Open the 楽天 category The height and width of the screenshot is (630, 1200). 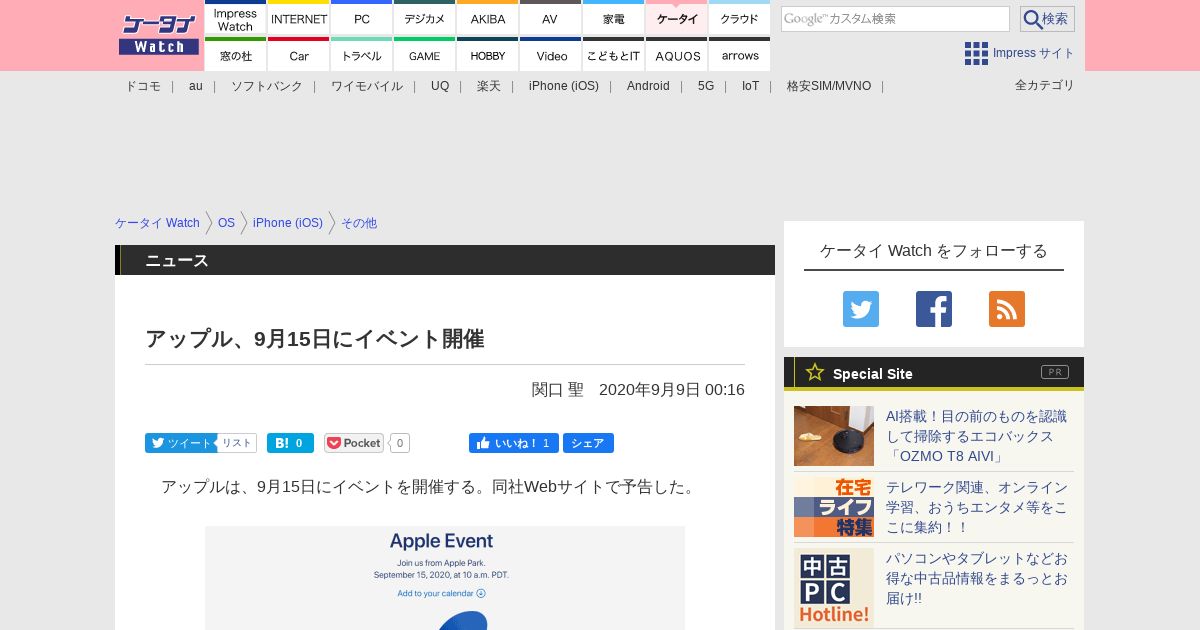[x=489, y=86]
